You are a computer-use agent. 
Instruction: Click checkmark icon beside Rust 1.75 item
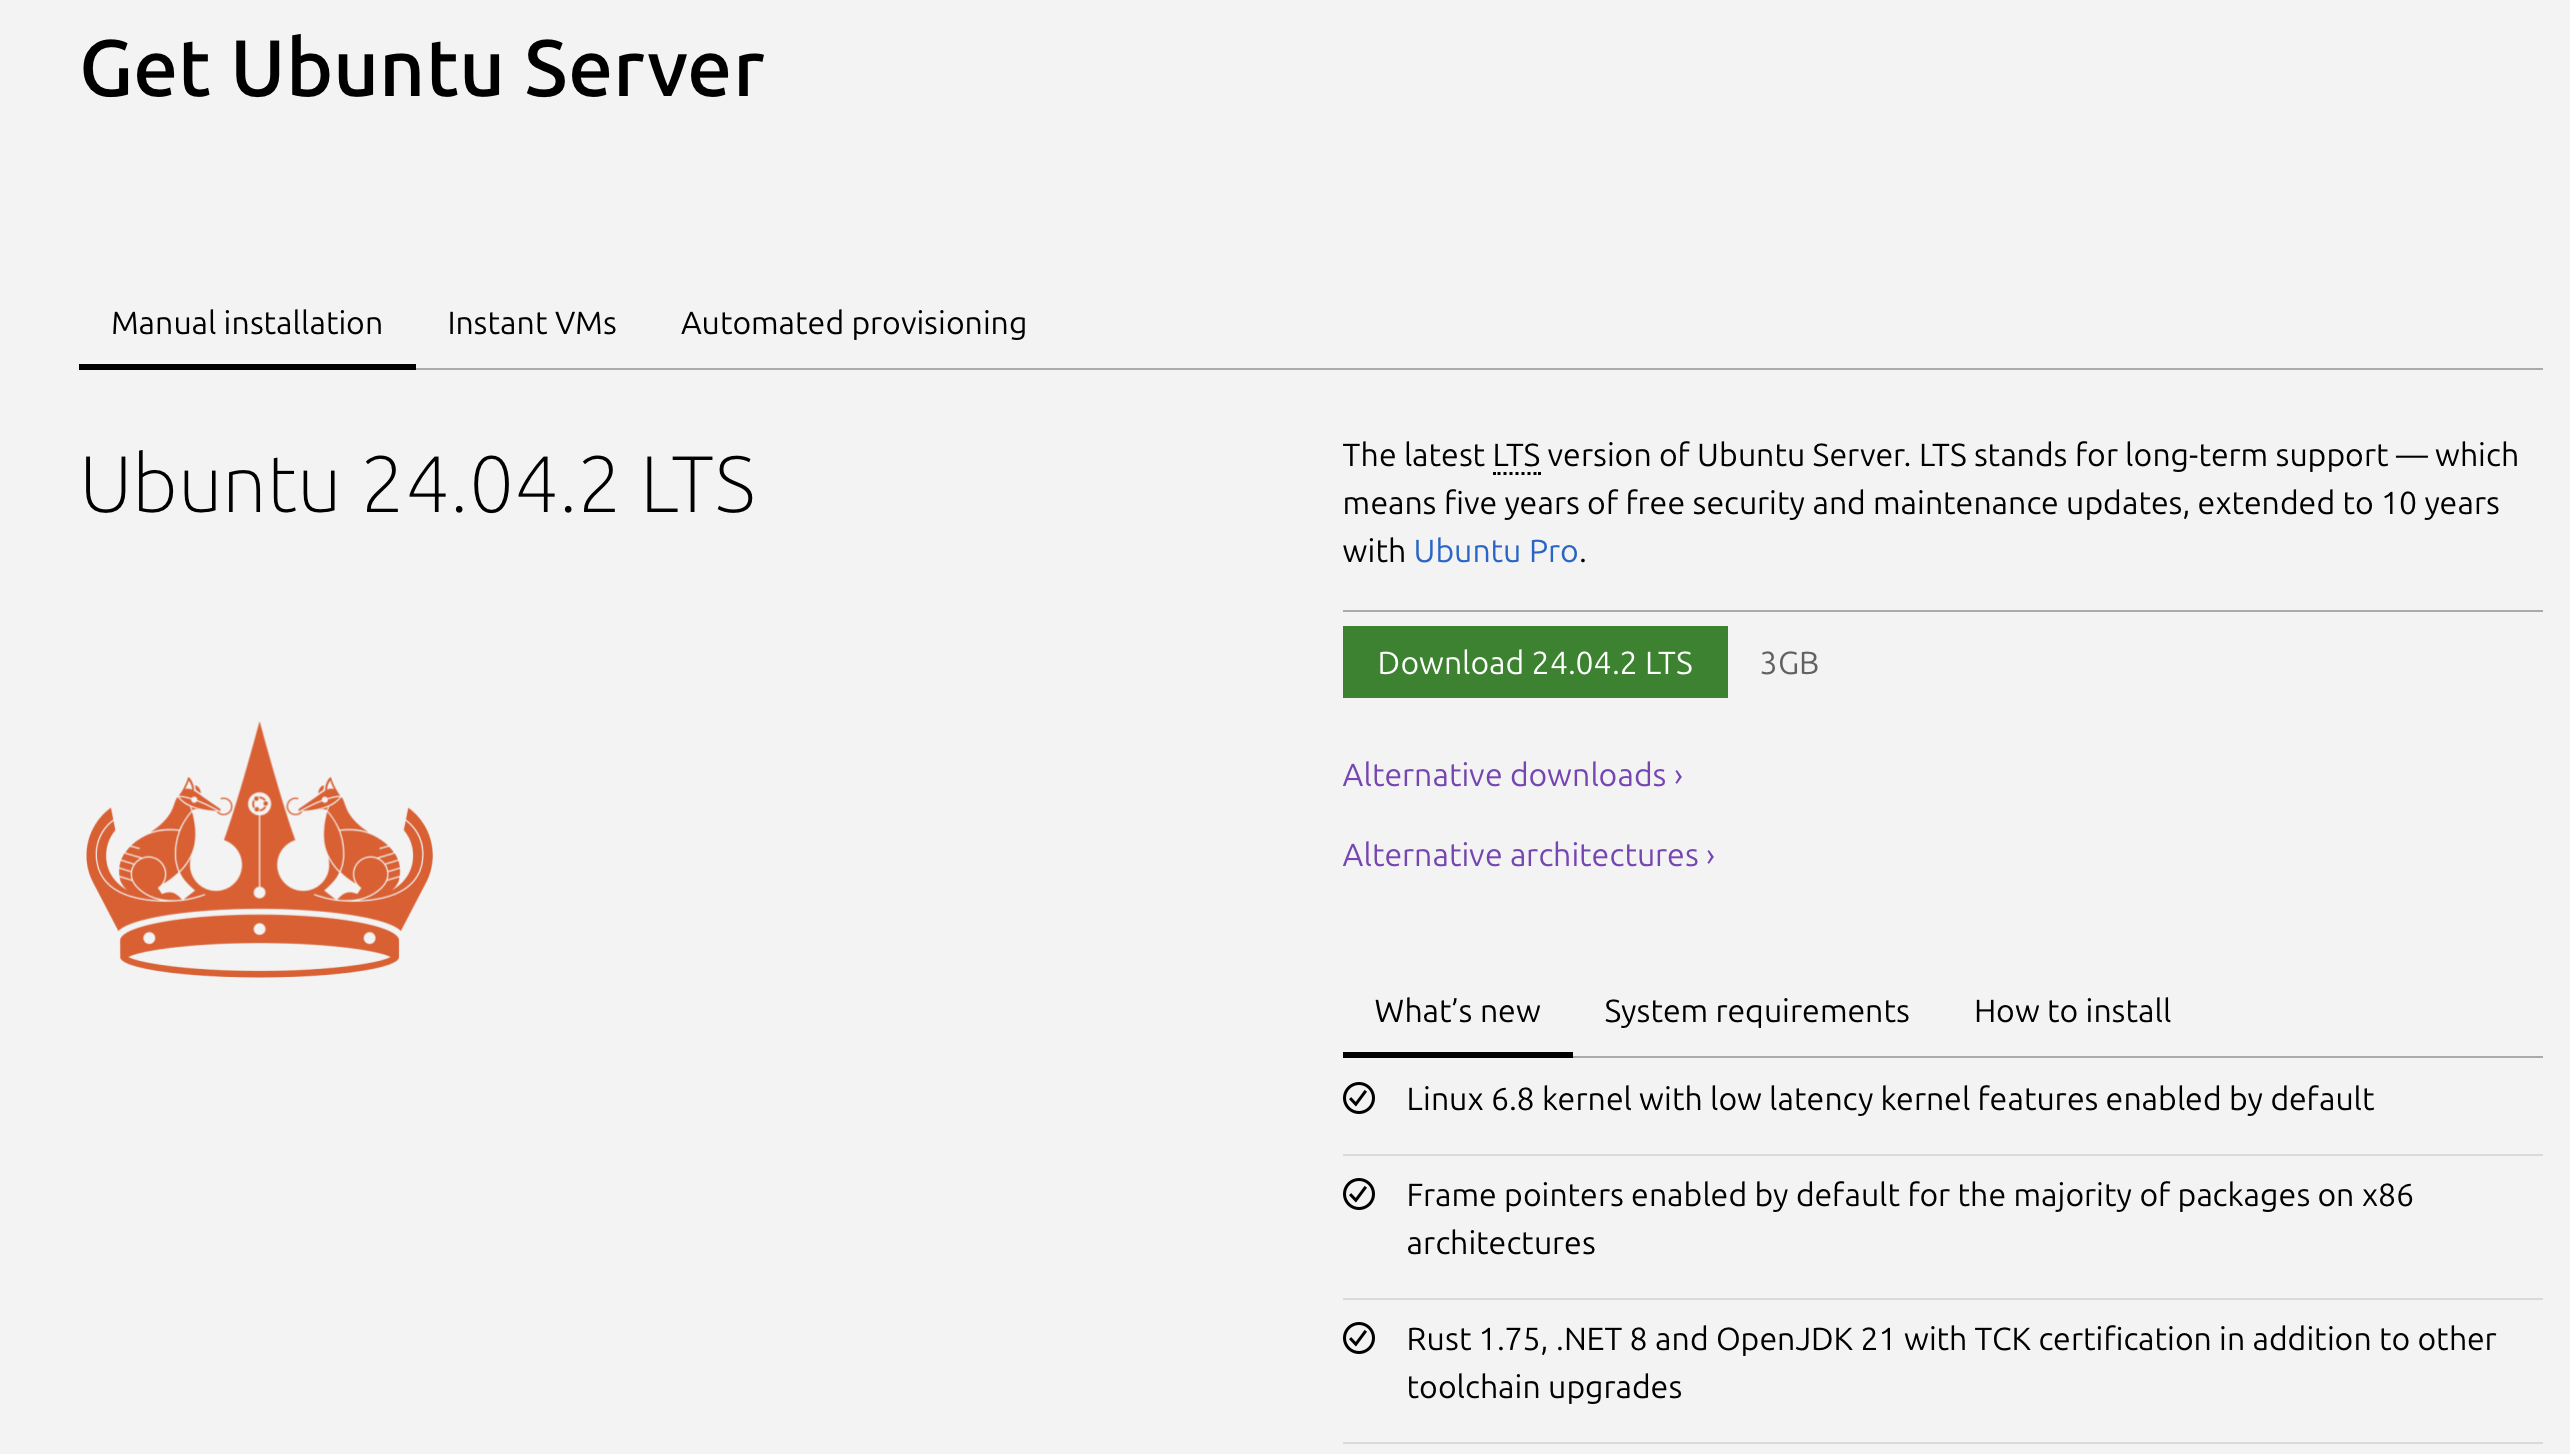coord(1359,1338)
